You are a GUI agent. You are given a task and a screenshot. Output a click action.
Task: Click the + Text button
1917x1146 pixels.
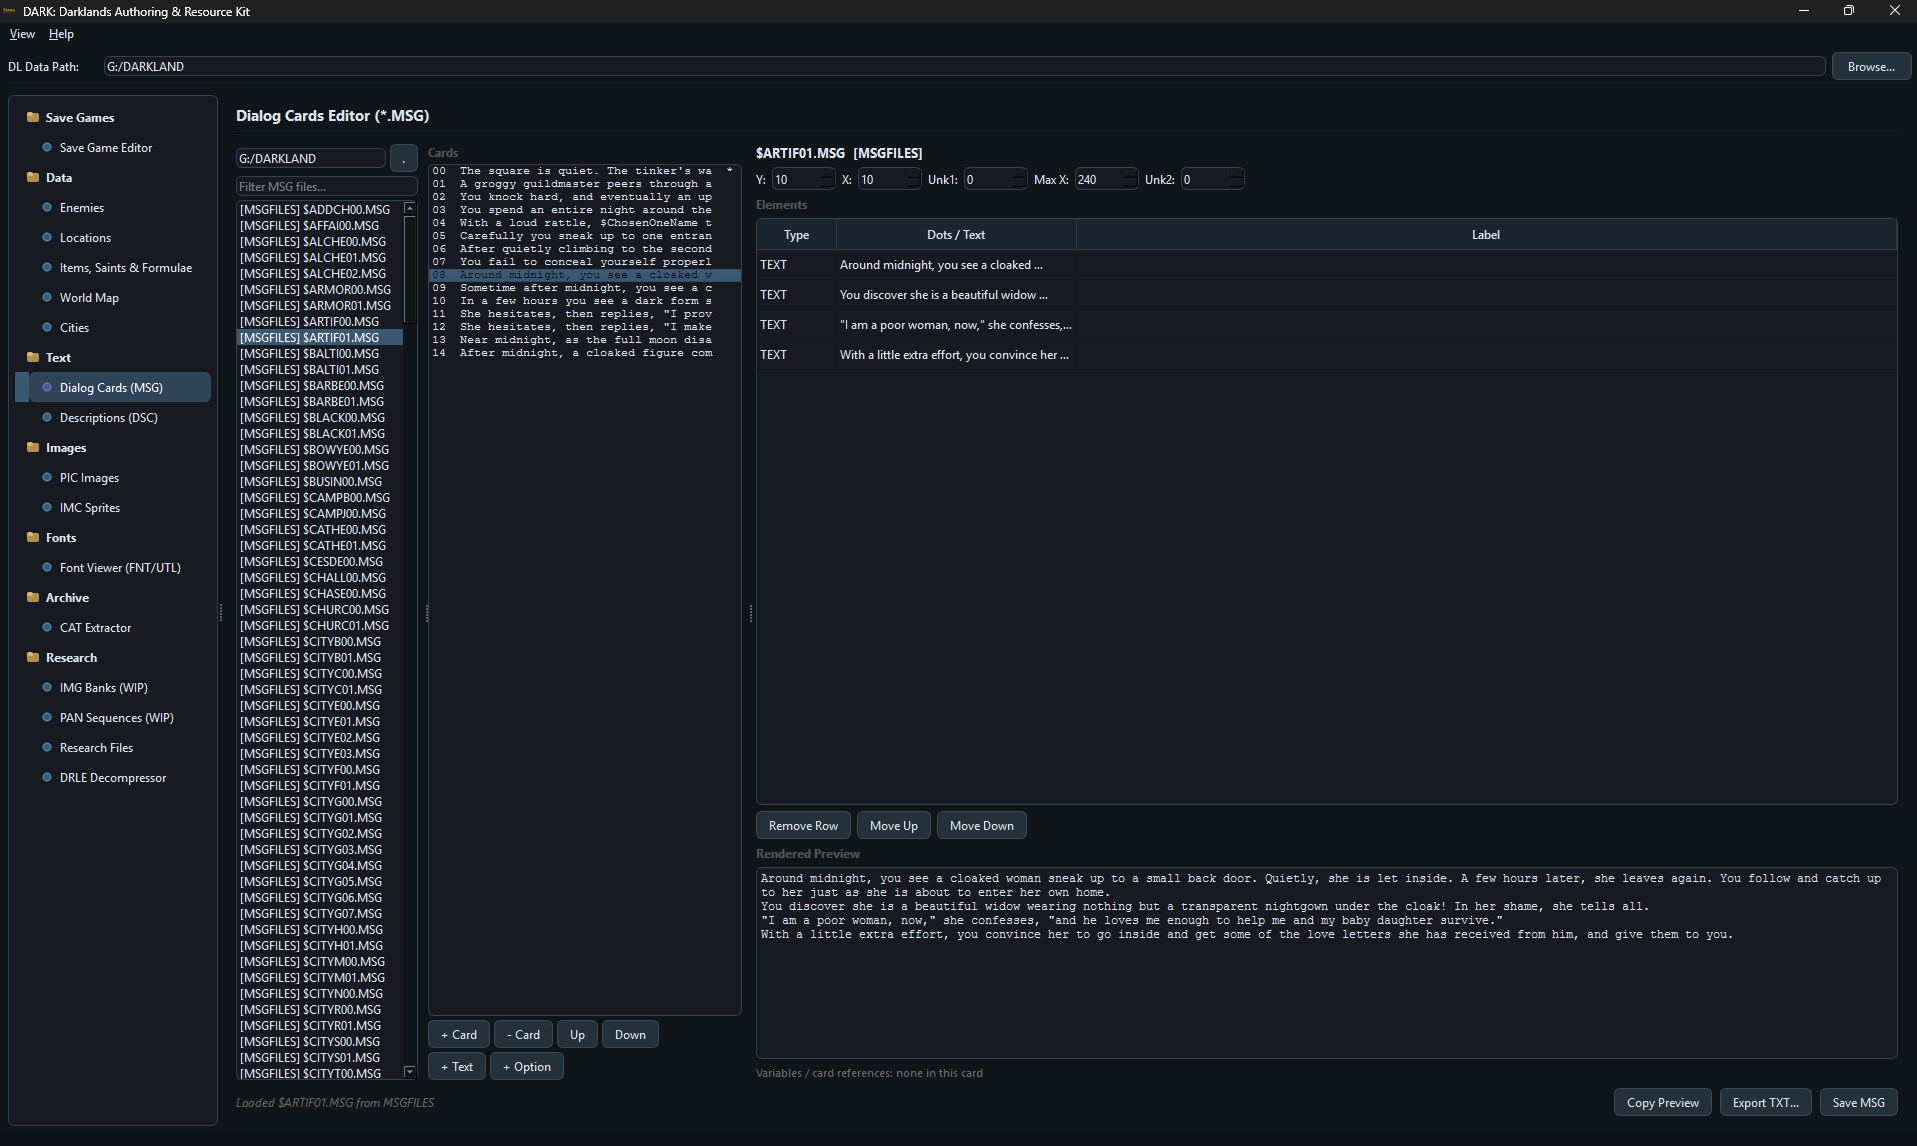(x=457, y=1067)
